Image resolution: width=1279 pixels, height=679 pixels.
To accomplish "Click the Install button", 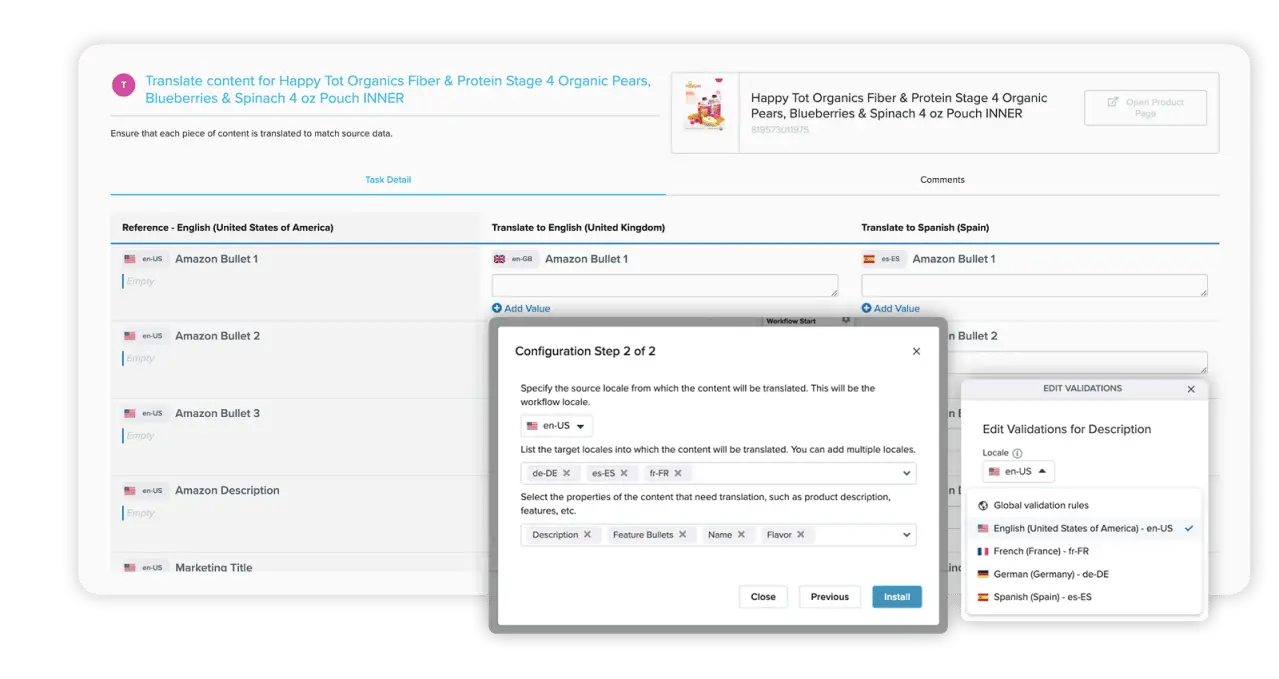I will 897,597.
